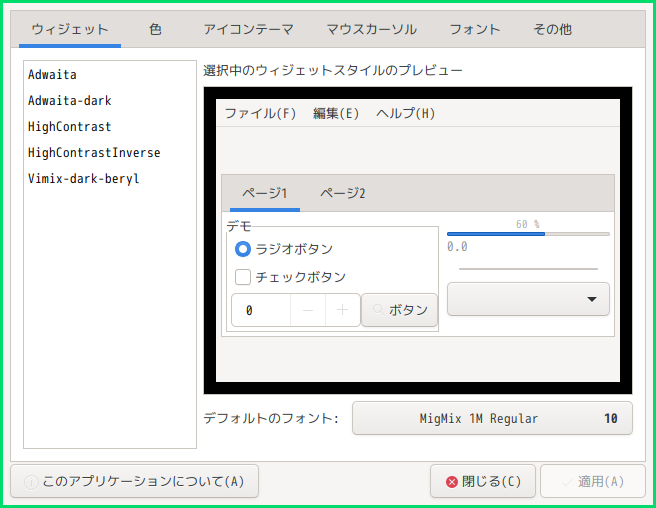
Task: Click the red close icon beside 閉じる(C)
Action: click(452, 482)
